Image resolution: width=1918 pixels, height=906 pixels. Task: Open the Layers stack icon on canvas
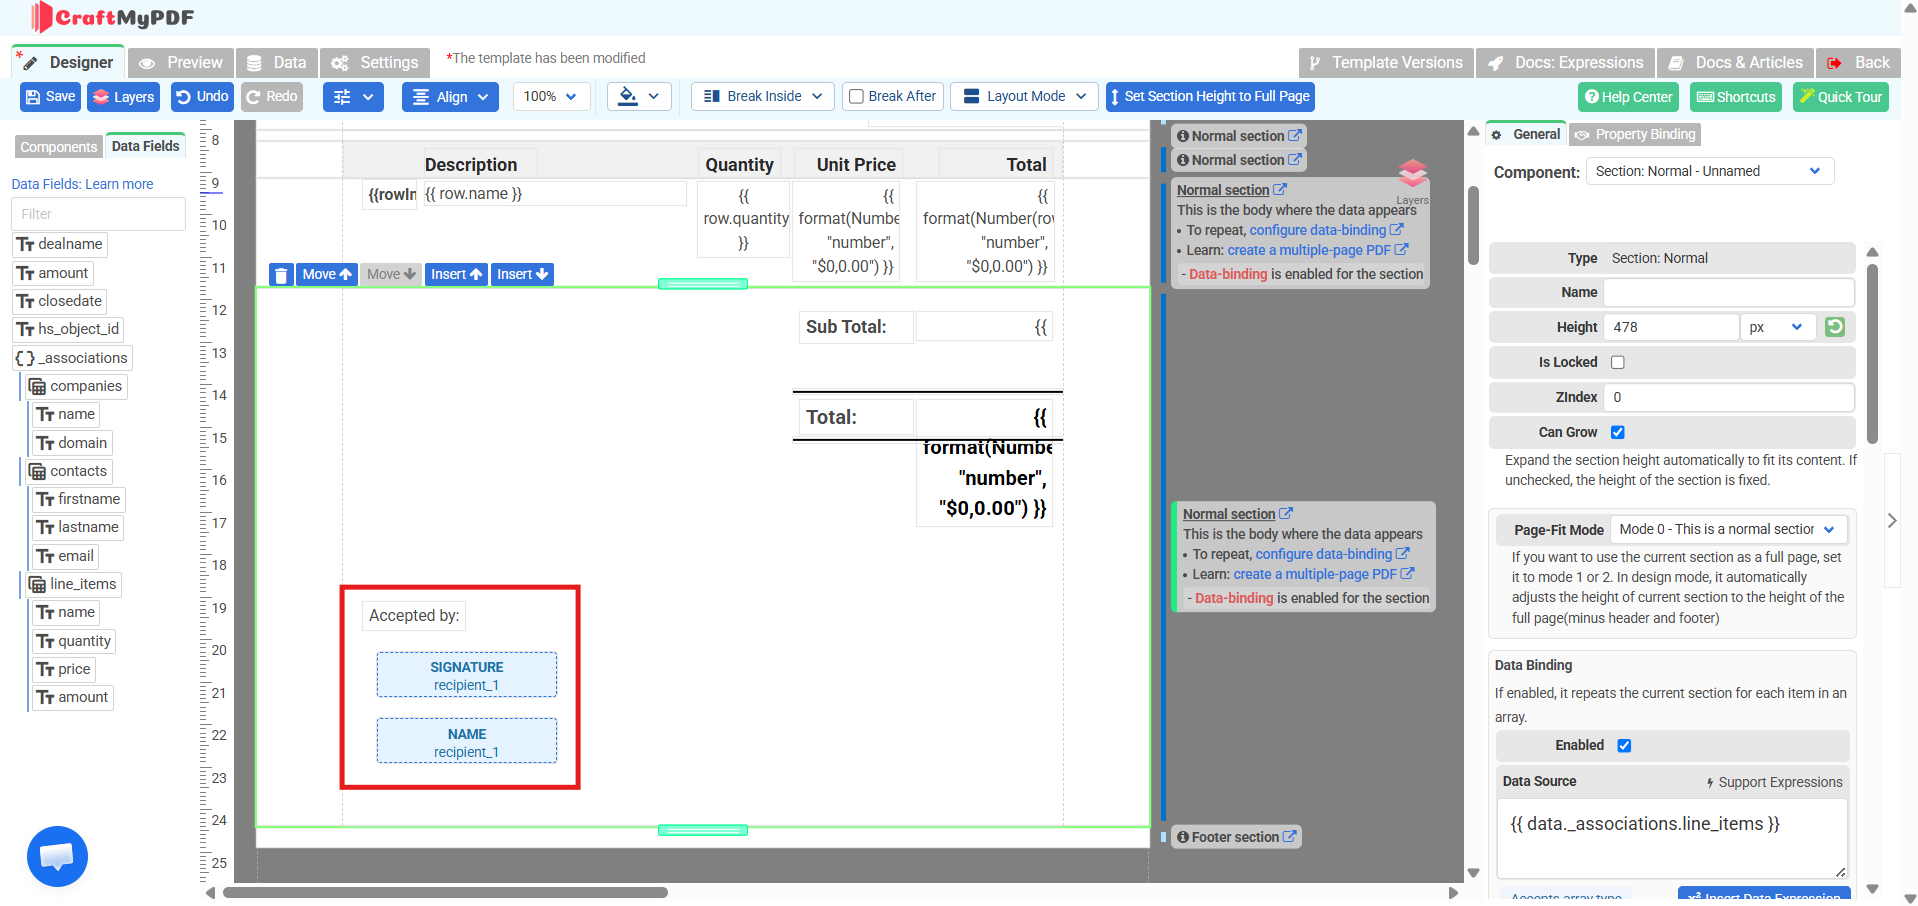1412,173
